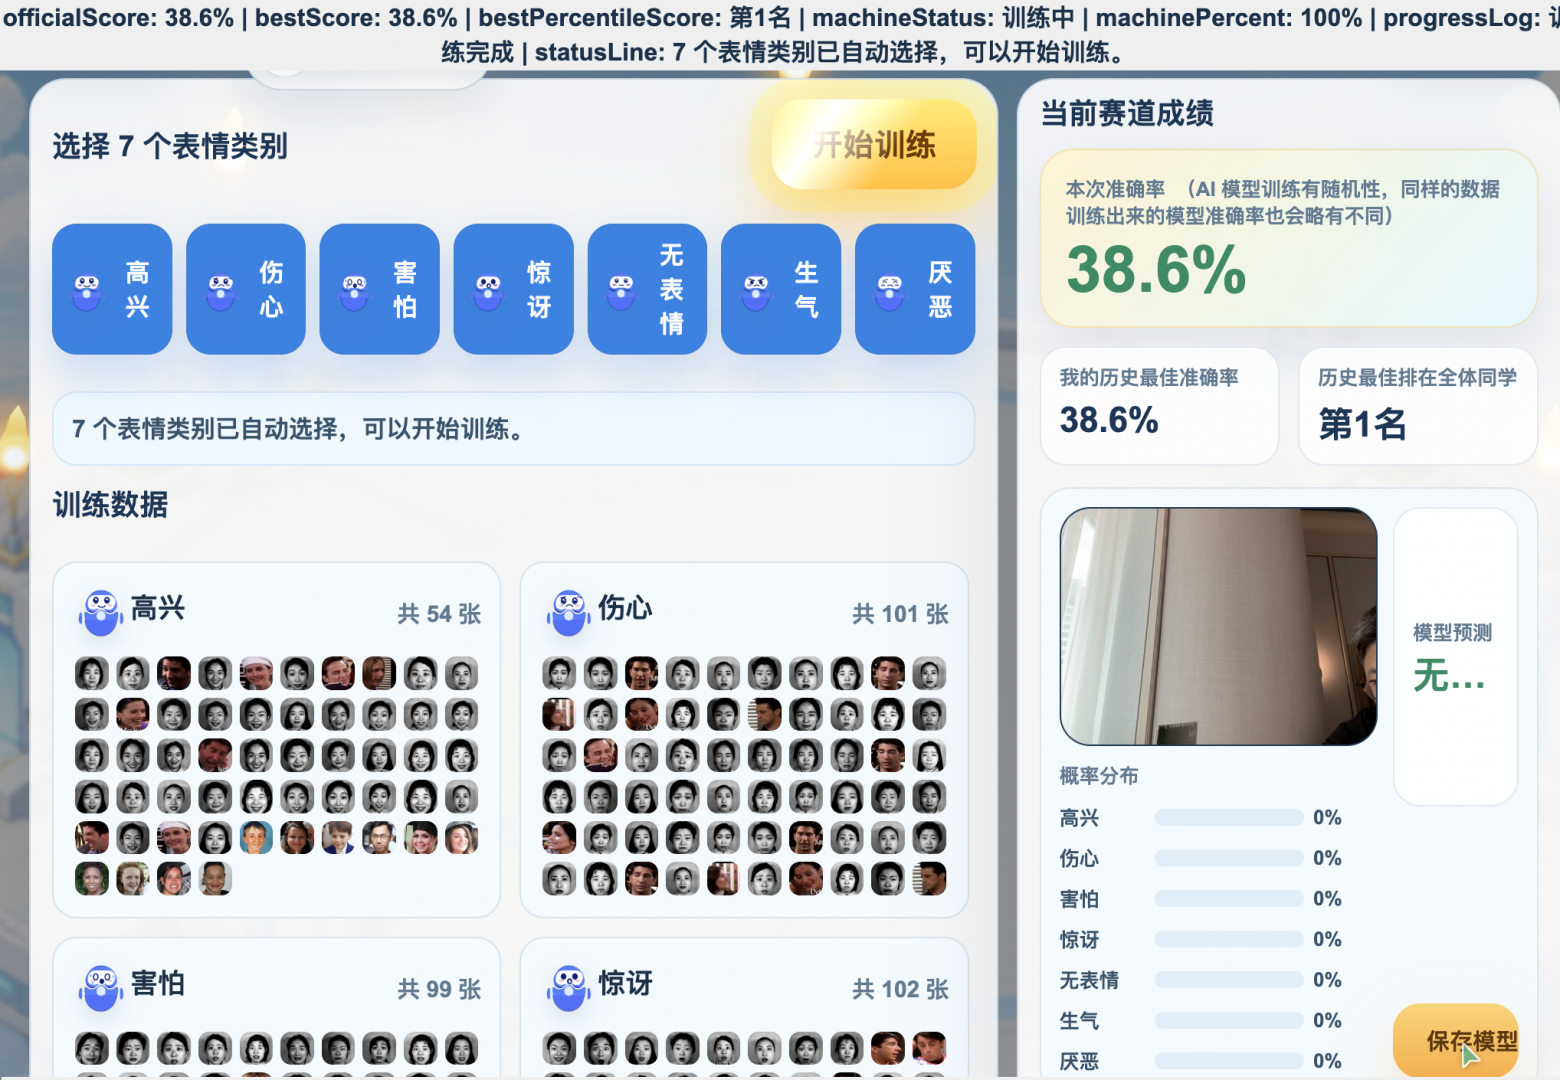Click the 0% value in 高兴 probability row

point(1327,818)
